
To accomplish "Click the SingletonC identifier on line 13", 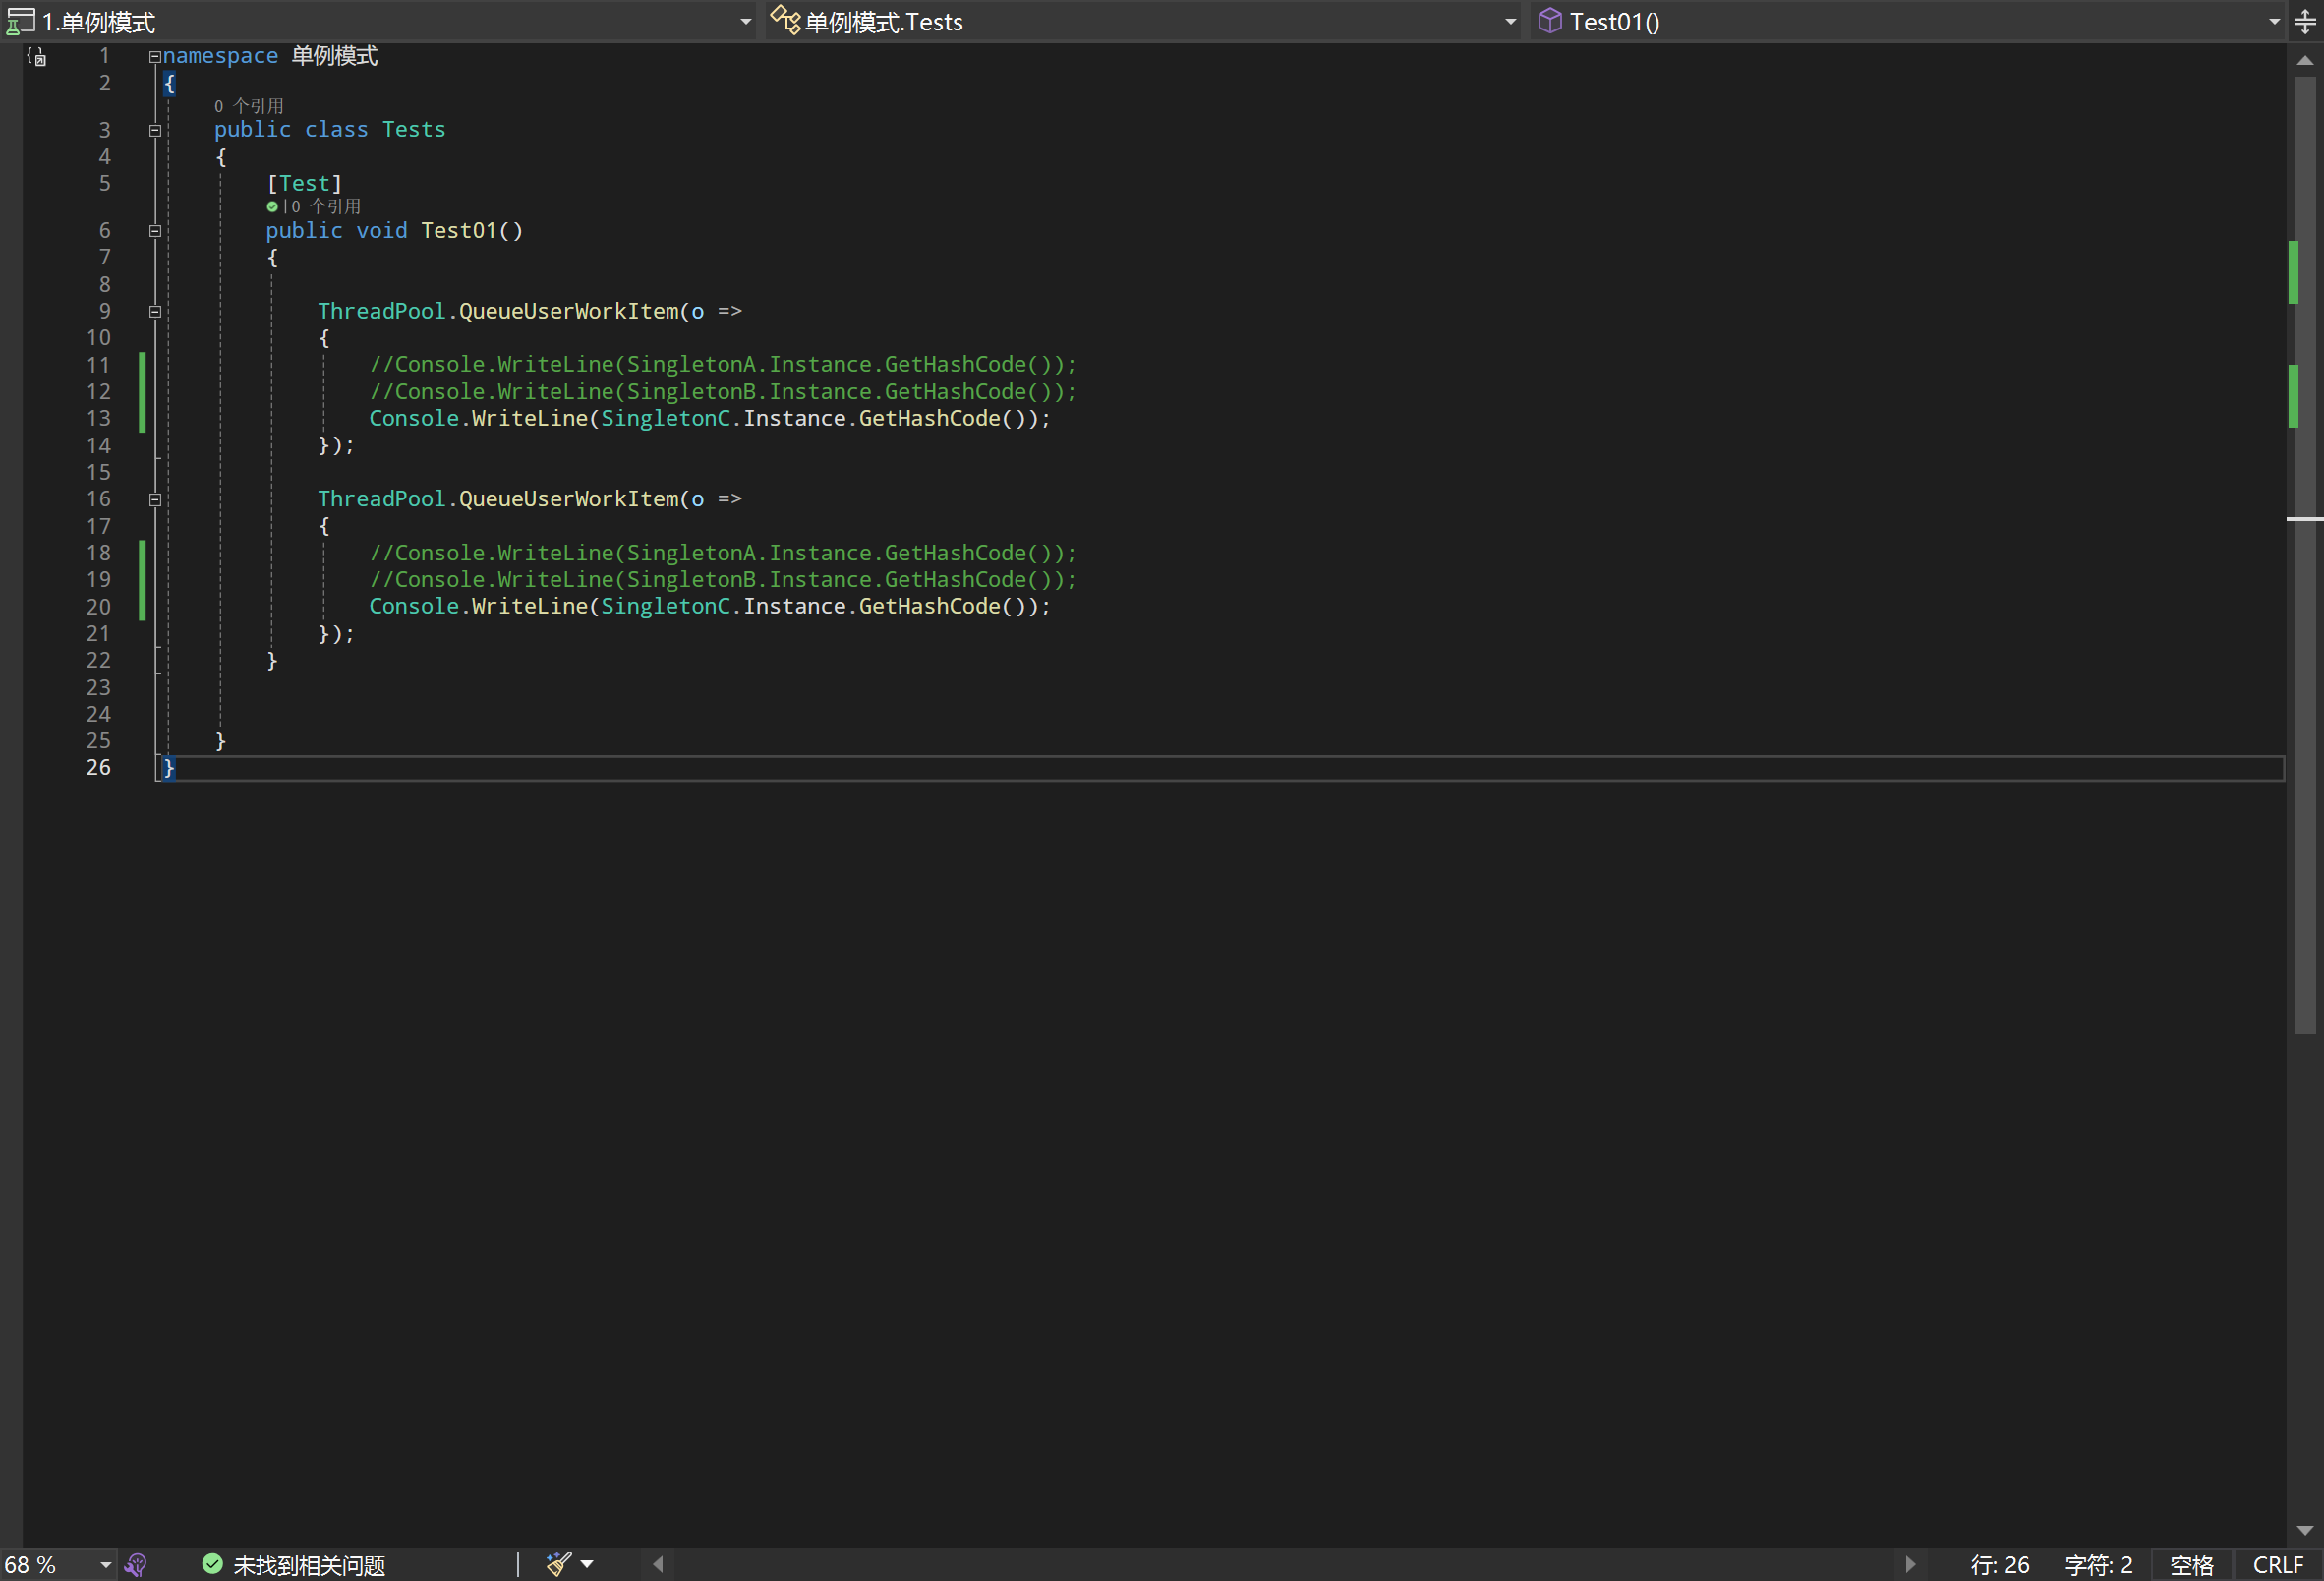I will tap(665, 419).
